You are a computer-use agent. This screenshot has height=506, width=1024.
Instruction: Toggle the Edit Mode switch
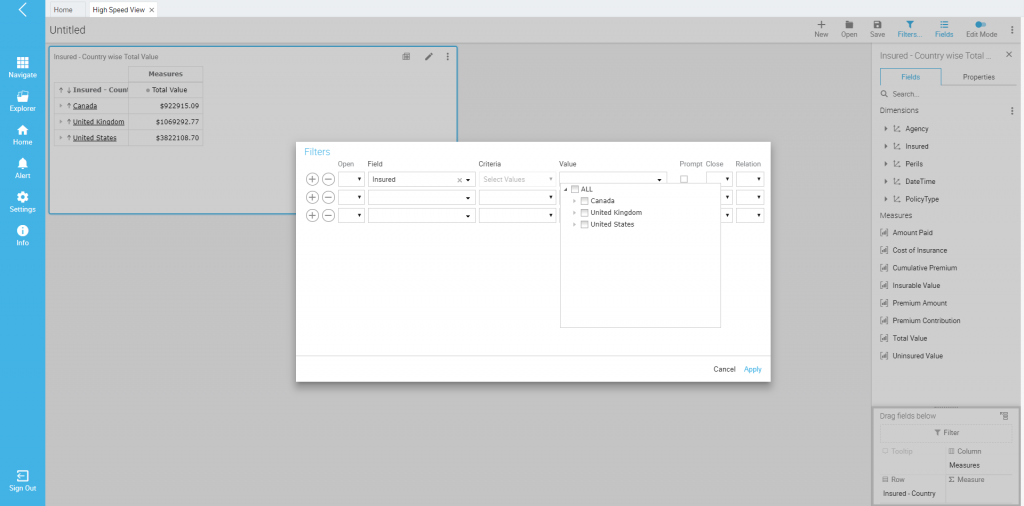click(x=981, y=24)
